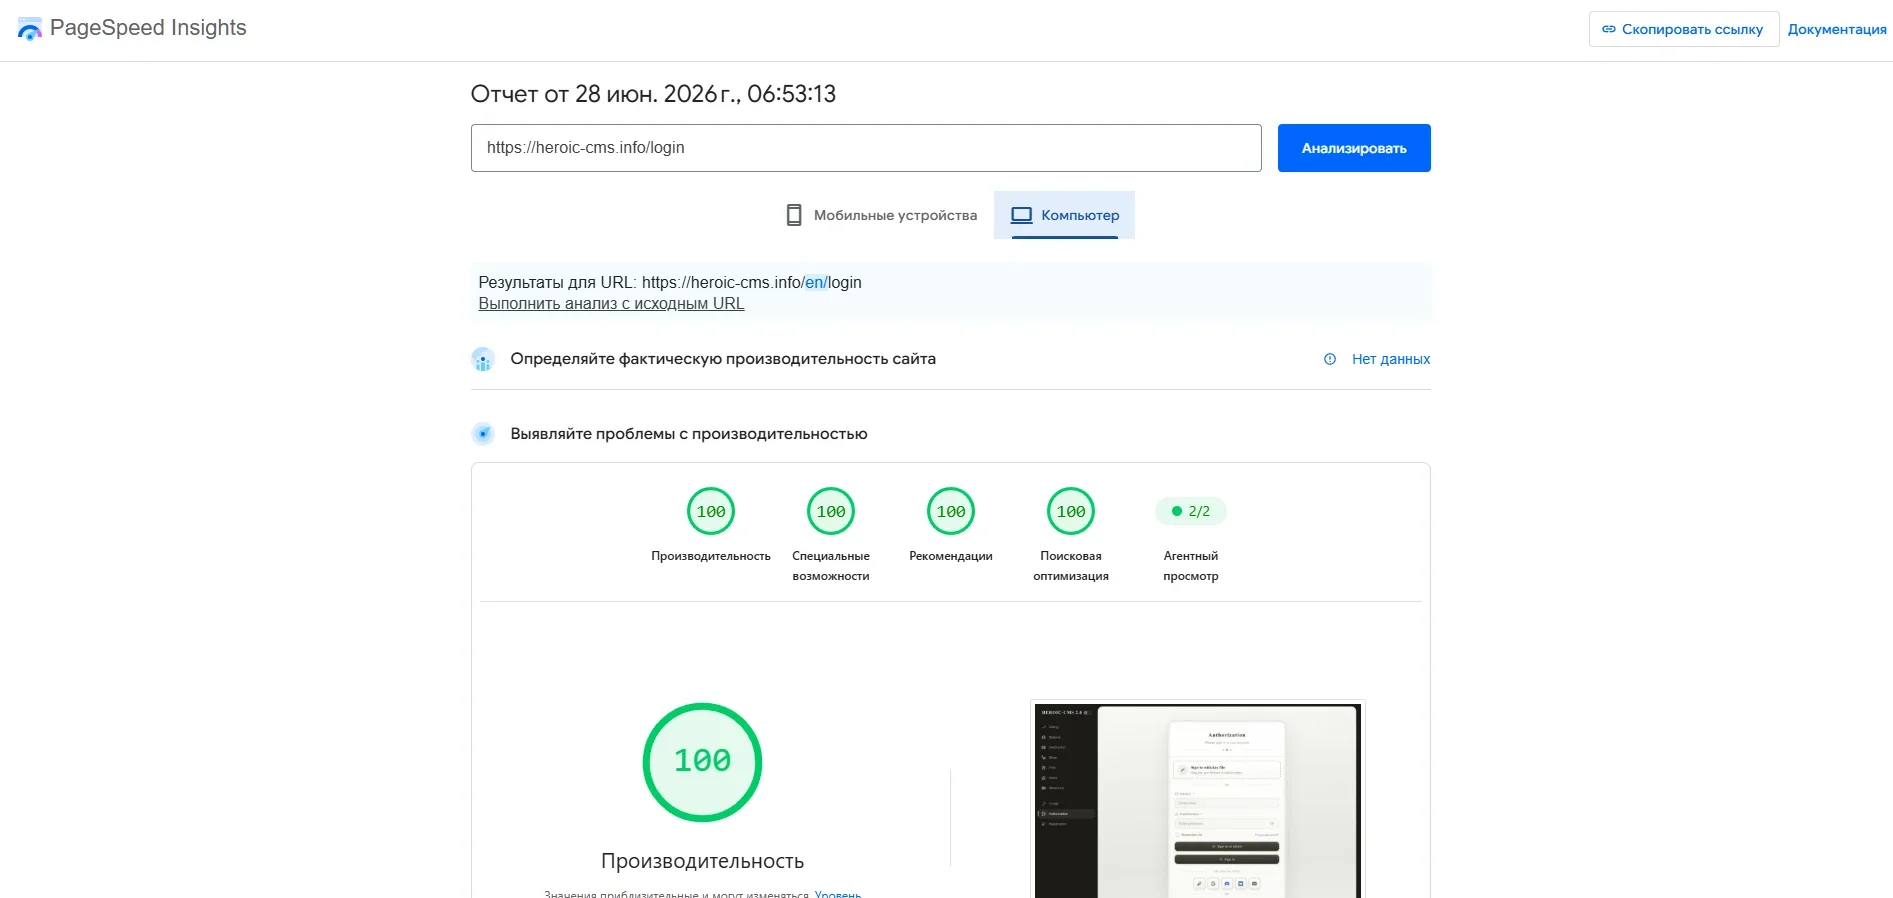Screen dimensions: 1893x898
Task: Click the Нет данных info icon
Action: point(1330,359)
